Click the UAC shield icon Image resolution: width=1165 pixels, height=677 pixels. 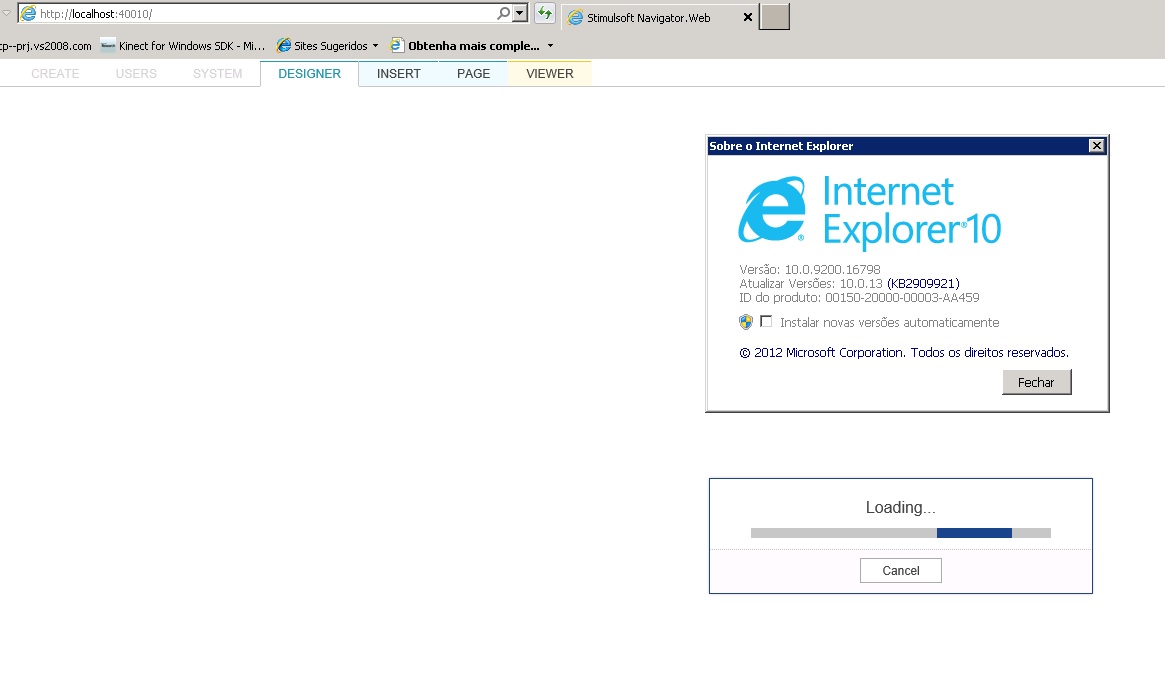click(746, 322)
